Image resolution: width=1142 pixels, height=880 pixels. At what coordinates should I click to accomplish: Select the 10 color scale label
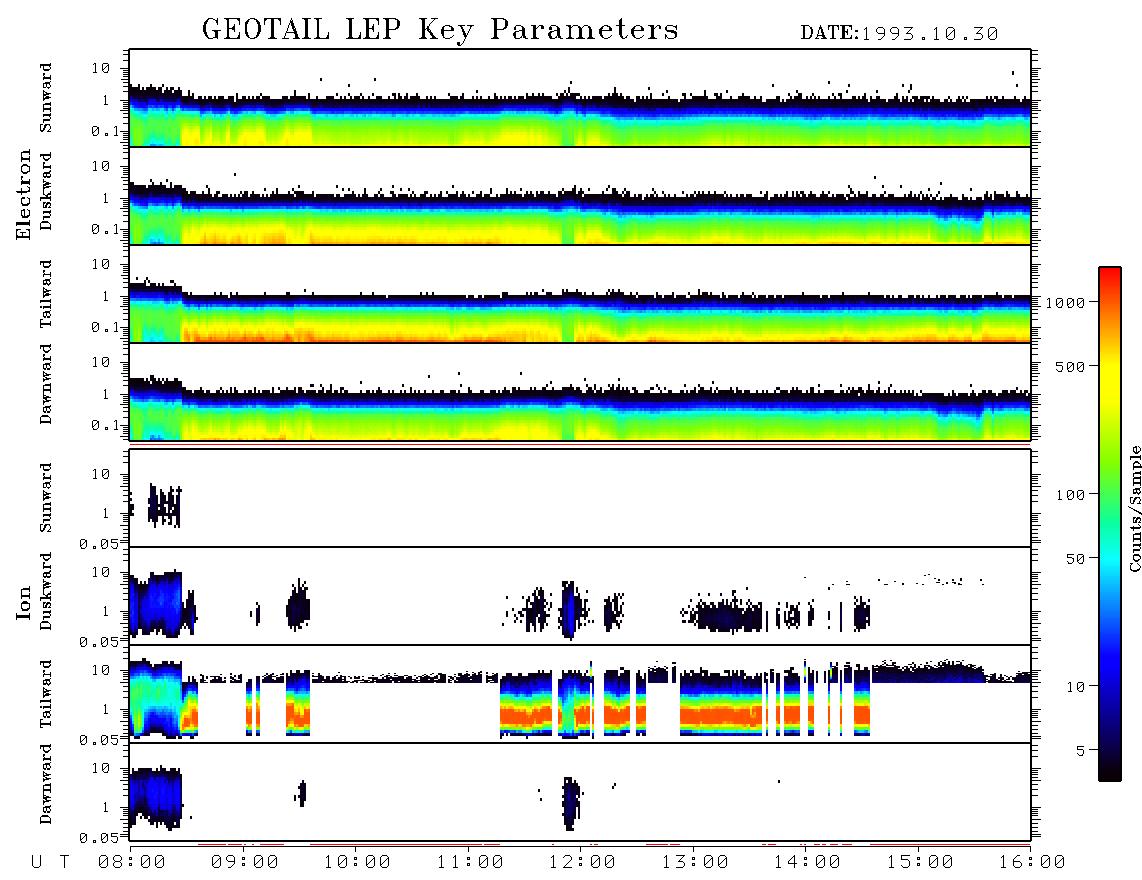coord(1075,687)
